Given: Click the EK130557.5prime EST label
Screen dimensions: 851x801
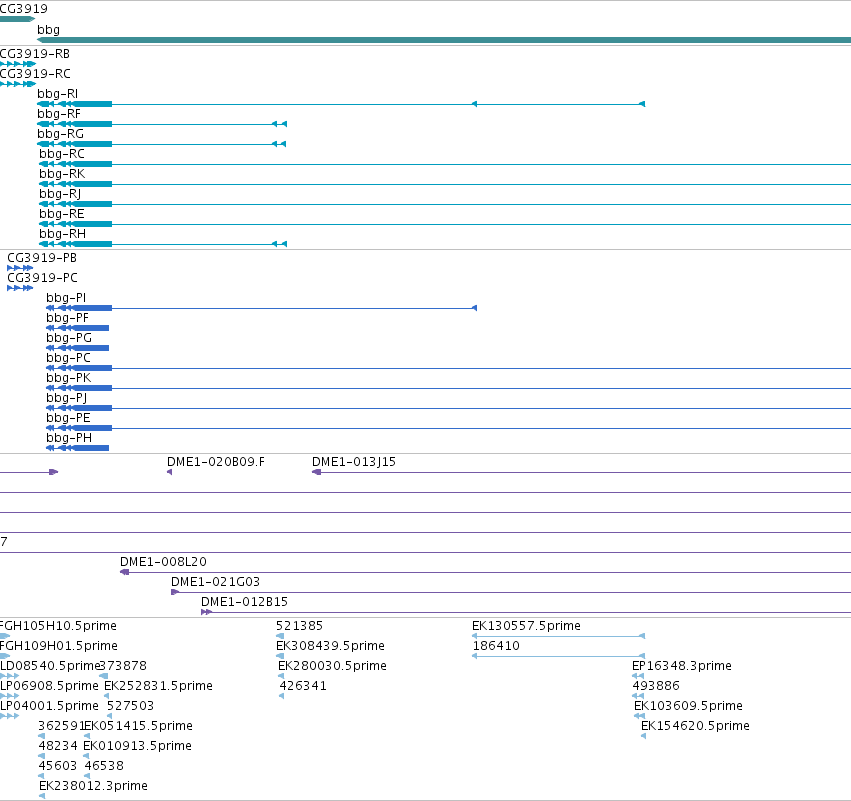Looking at the screenshot, I should point(526,626).
